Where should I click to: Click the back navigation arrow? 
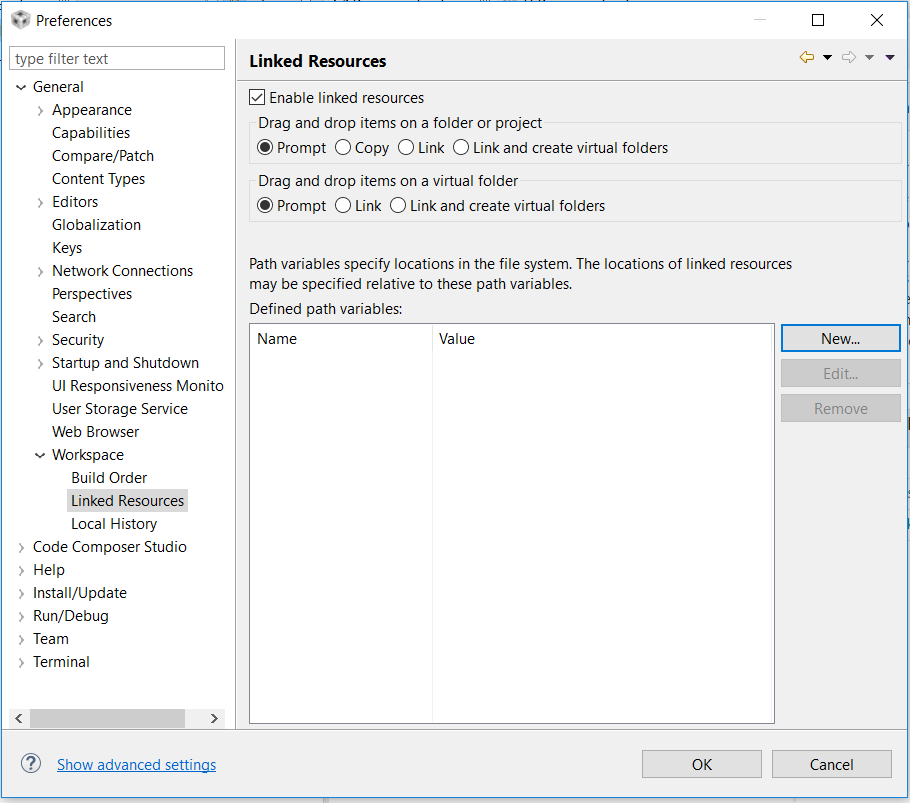pyautogui.click(x=806, y=56)
